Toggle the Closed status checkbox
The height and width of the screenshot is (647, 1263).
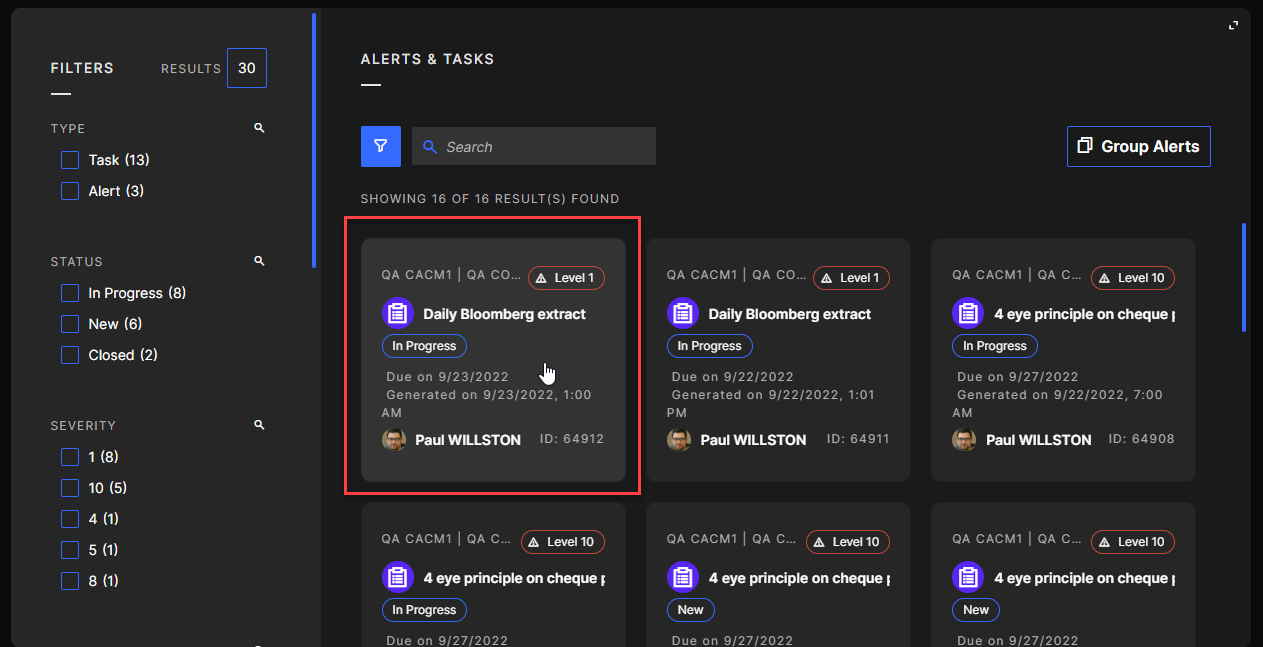tap(70, 355)
